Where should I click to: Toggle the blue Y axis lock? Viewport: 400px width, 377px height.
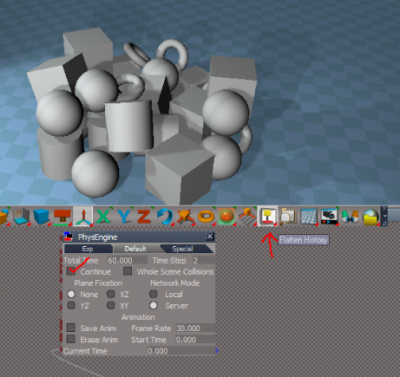point(124,217)
